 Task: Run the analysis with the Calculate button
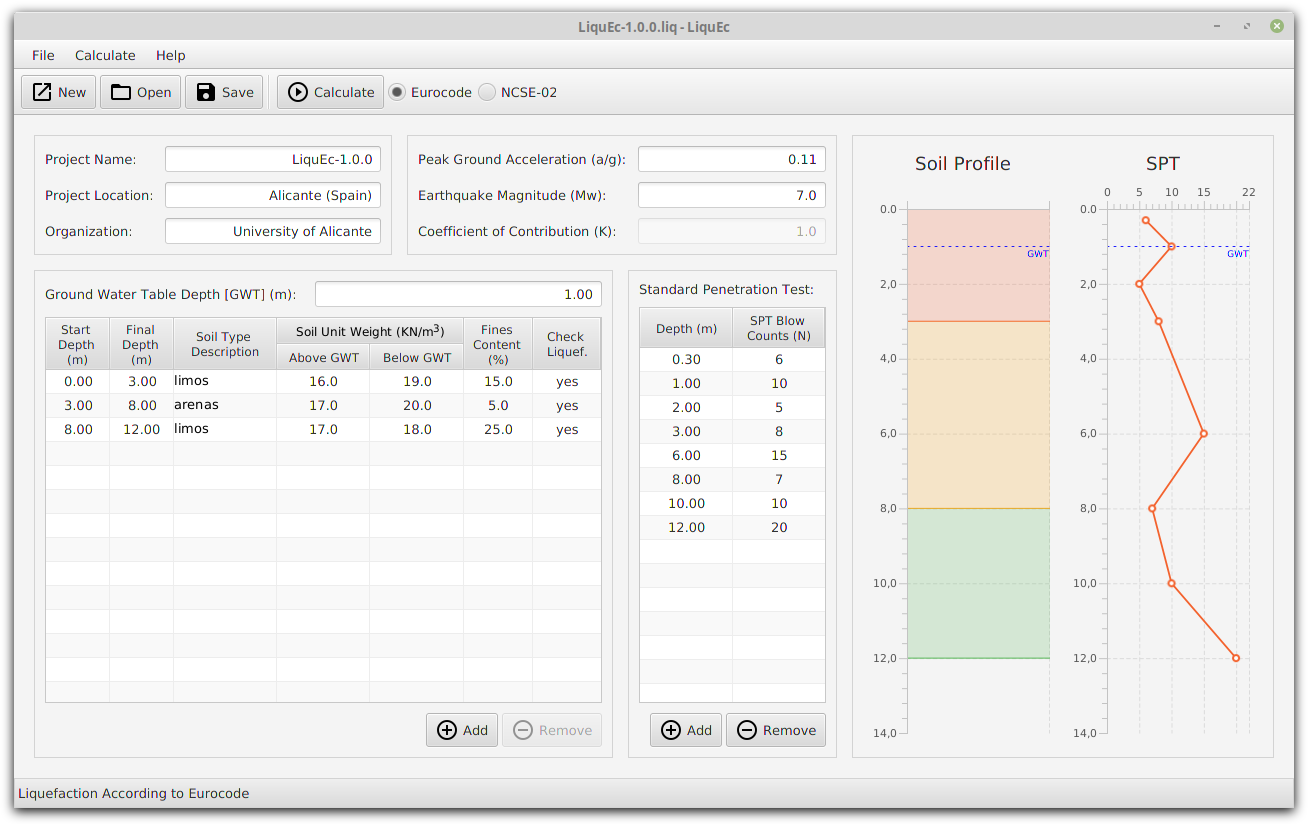pyautogui.click(x=330, y=92)
